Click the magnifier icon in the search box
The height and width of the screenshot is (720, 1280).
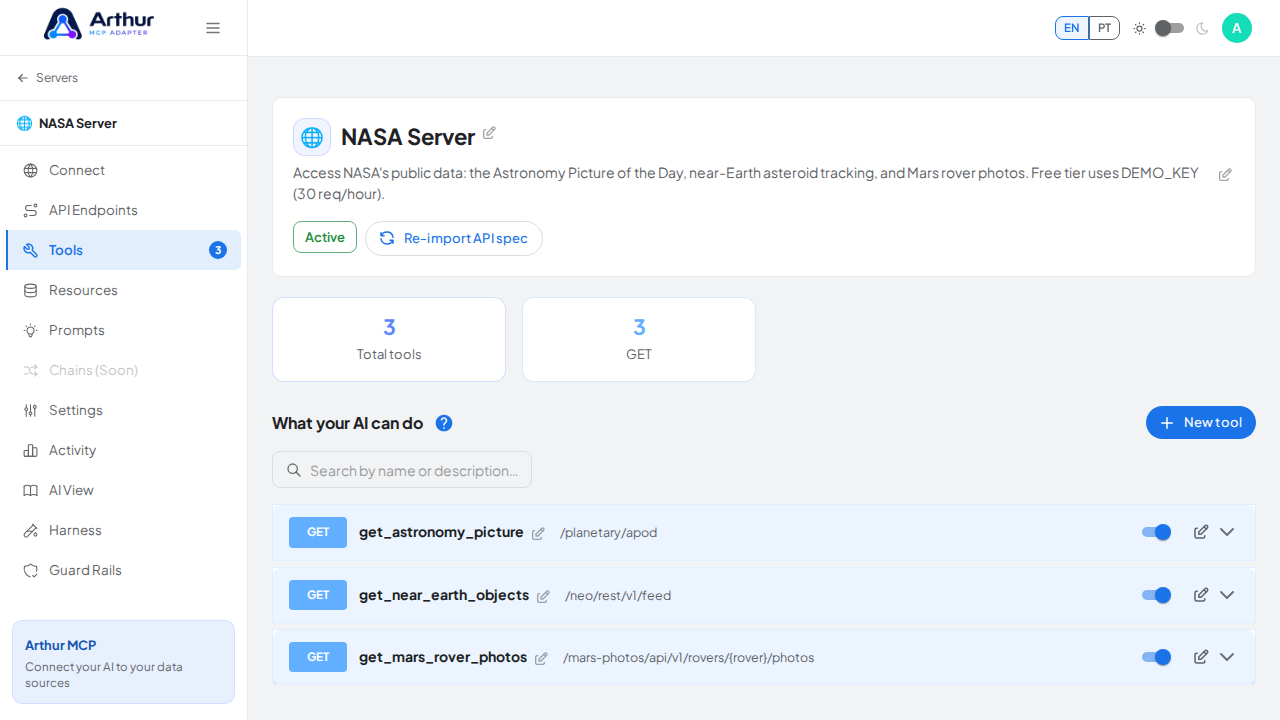coord(294,470)
